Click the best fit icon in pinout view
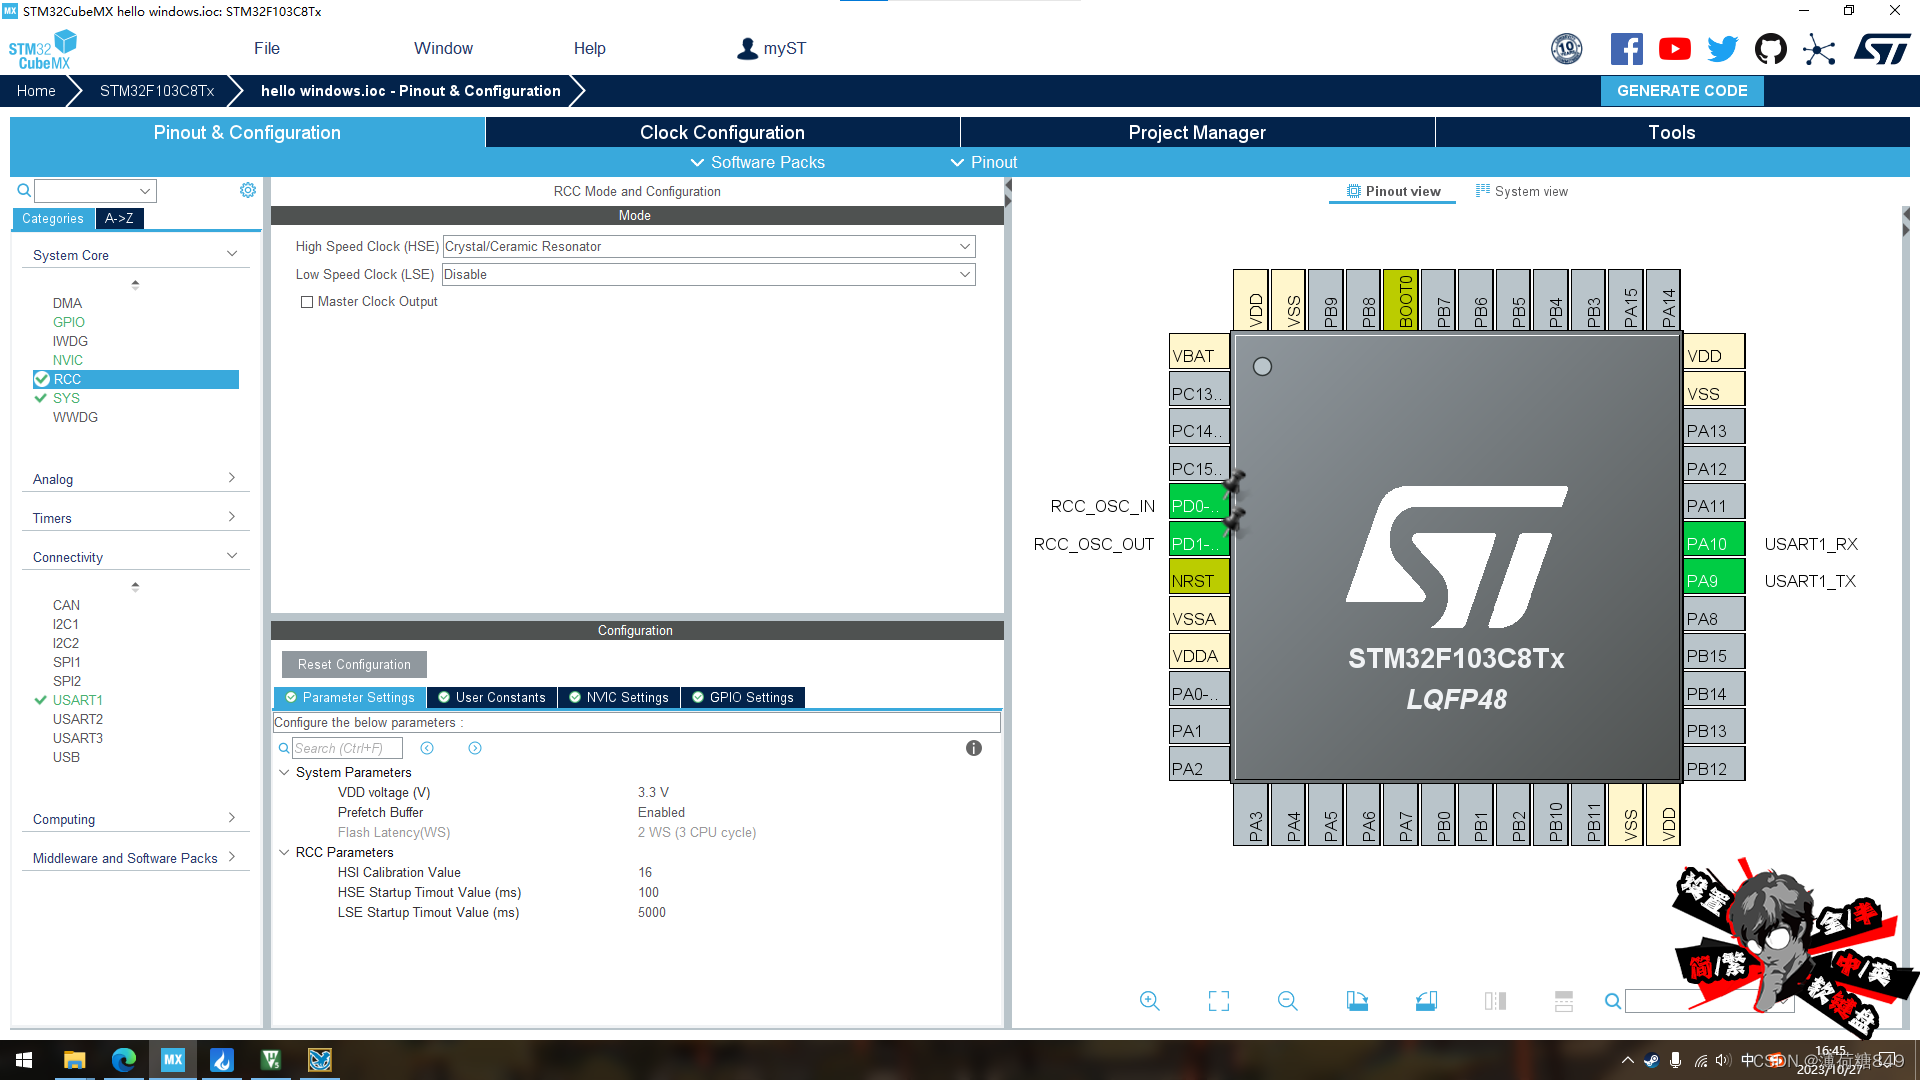 (x=1218, y=1000)
